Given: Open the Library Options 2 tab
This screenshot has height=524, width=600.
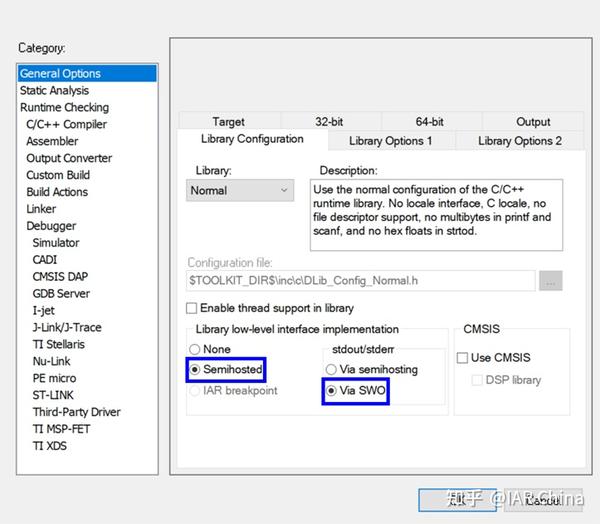Looking at the screenshot, I should [x=520, y=141].
